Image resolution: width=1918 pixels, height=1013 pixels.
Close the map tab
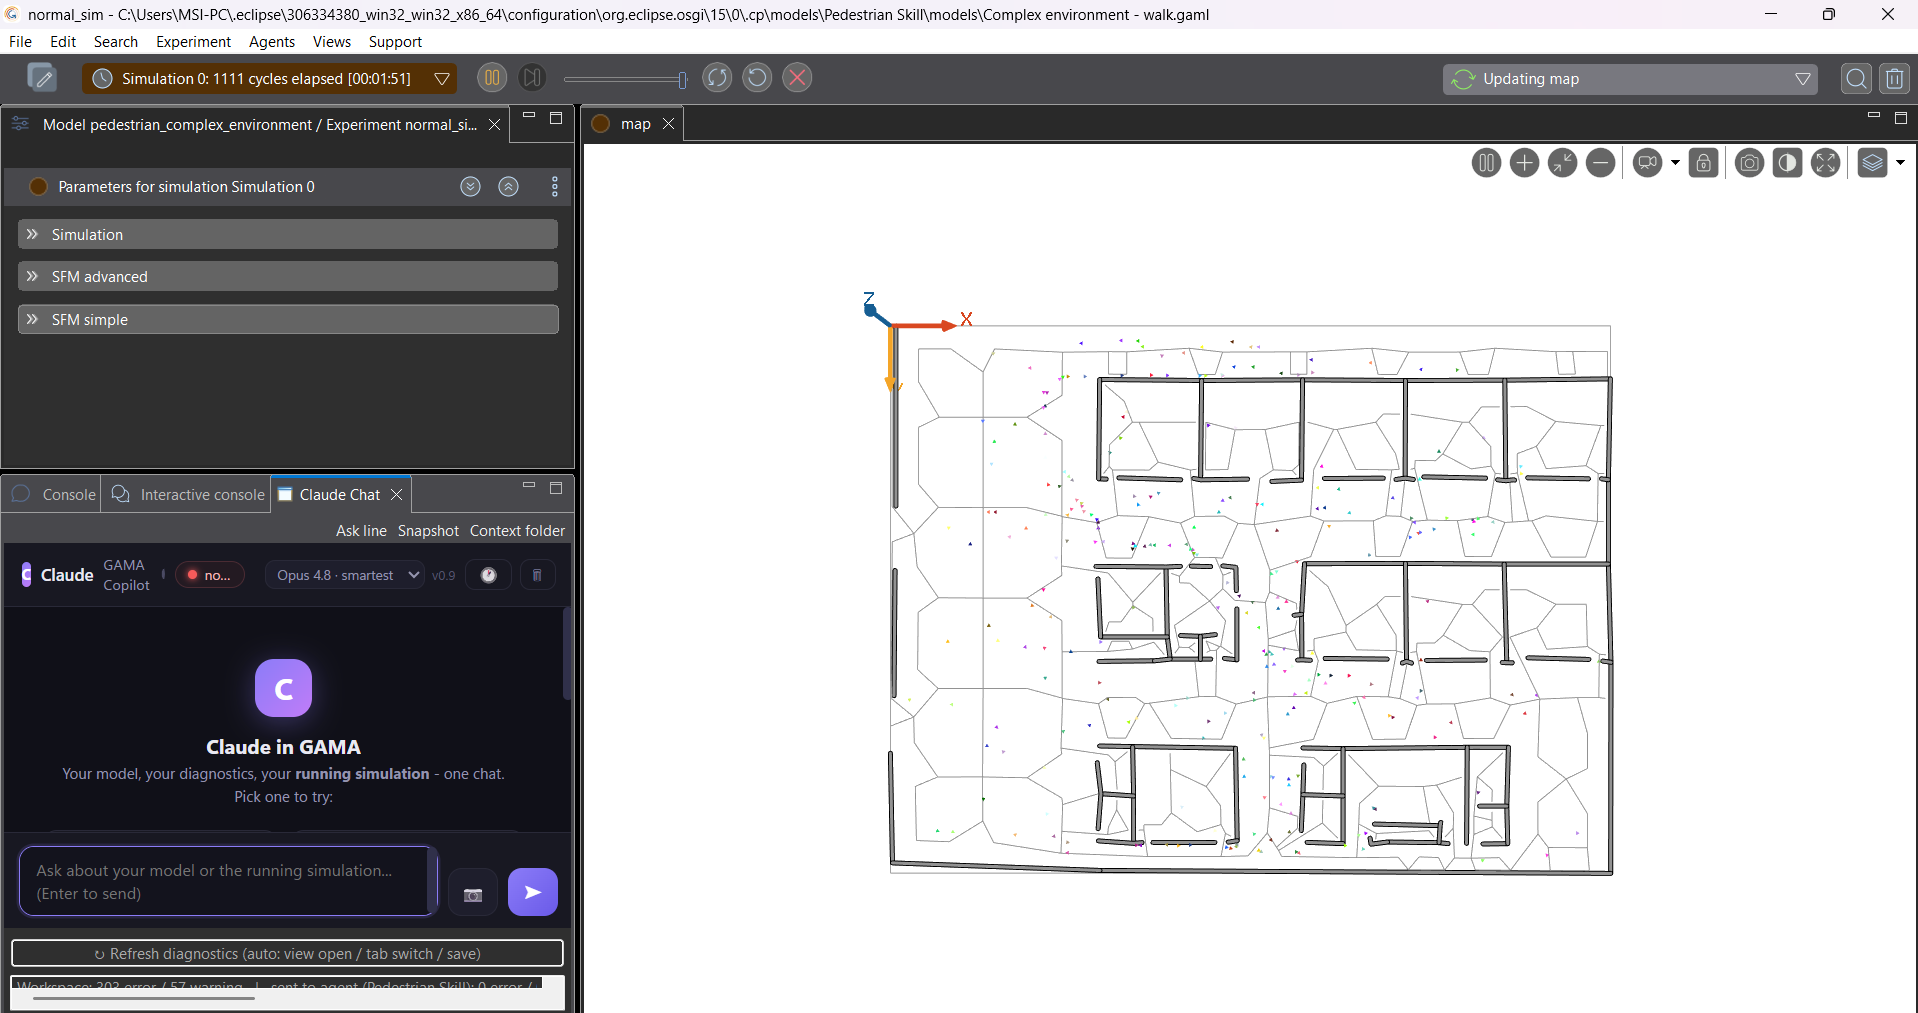[669, 124]
